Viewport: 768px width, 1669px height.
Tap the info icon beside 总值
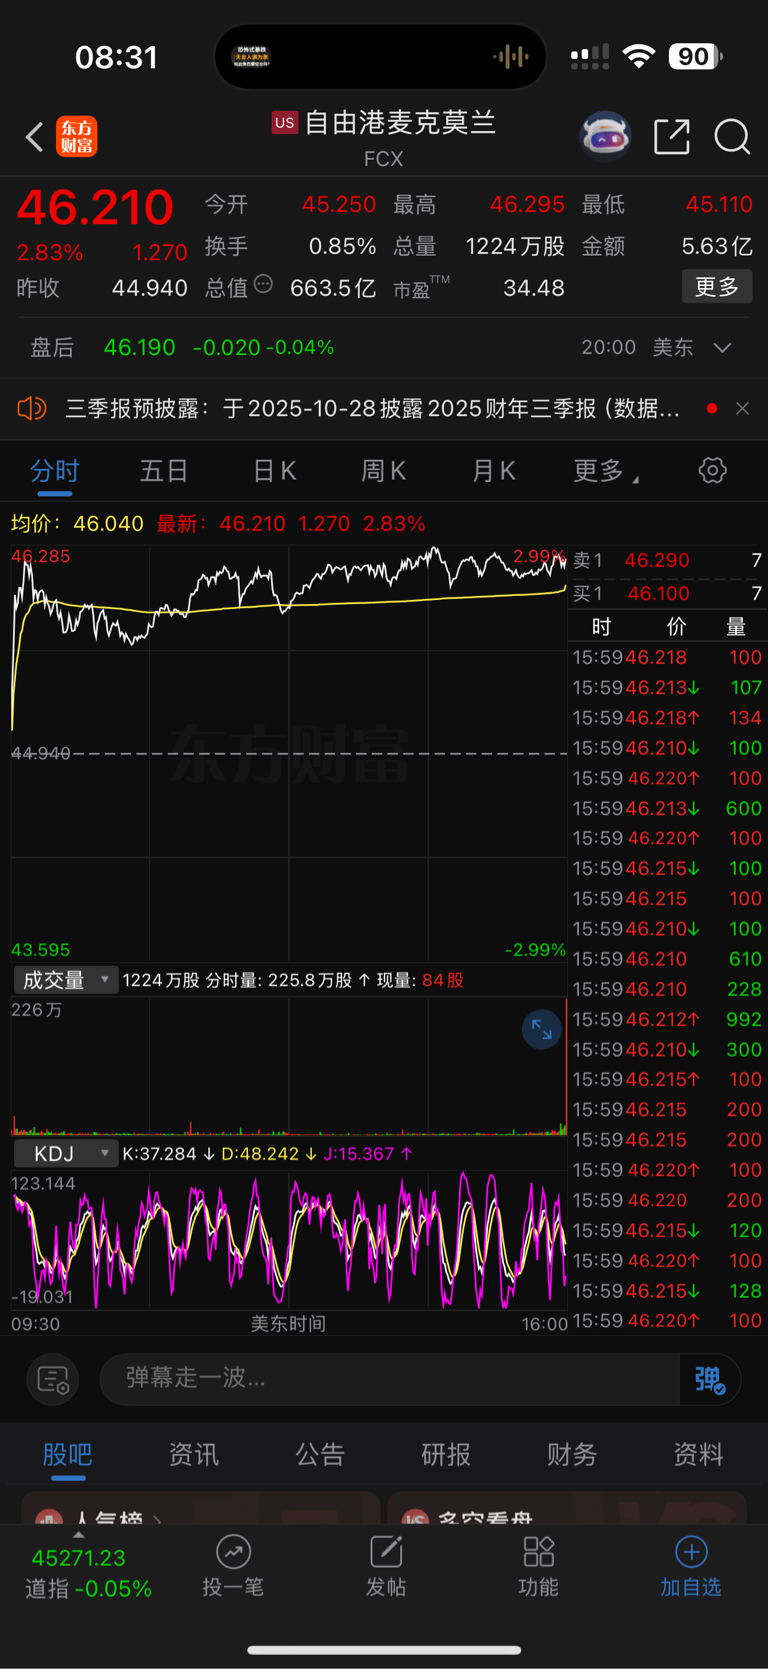[x=263, y=284]
